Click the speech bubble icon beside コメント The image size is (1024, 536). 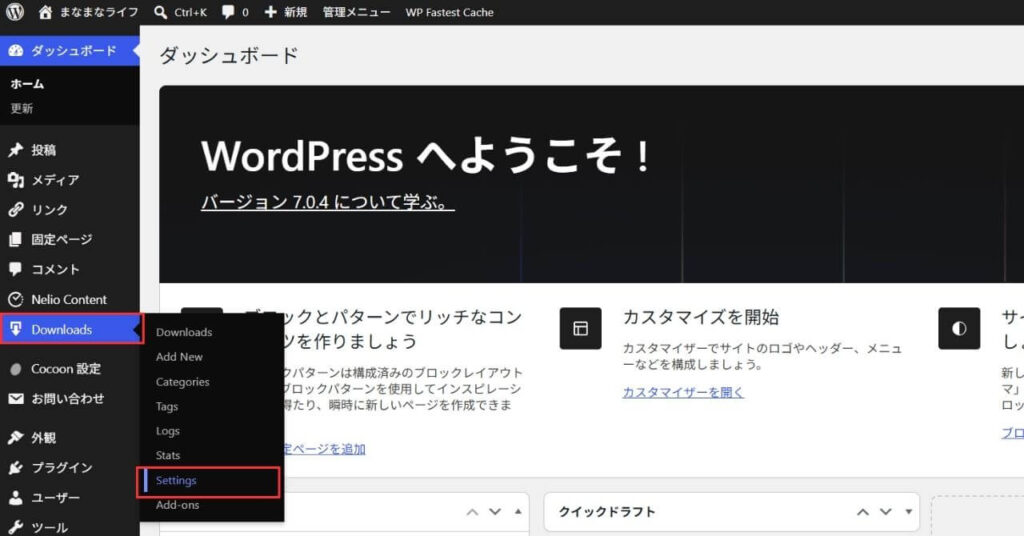16,269
